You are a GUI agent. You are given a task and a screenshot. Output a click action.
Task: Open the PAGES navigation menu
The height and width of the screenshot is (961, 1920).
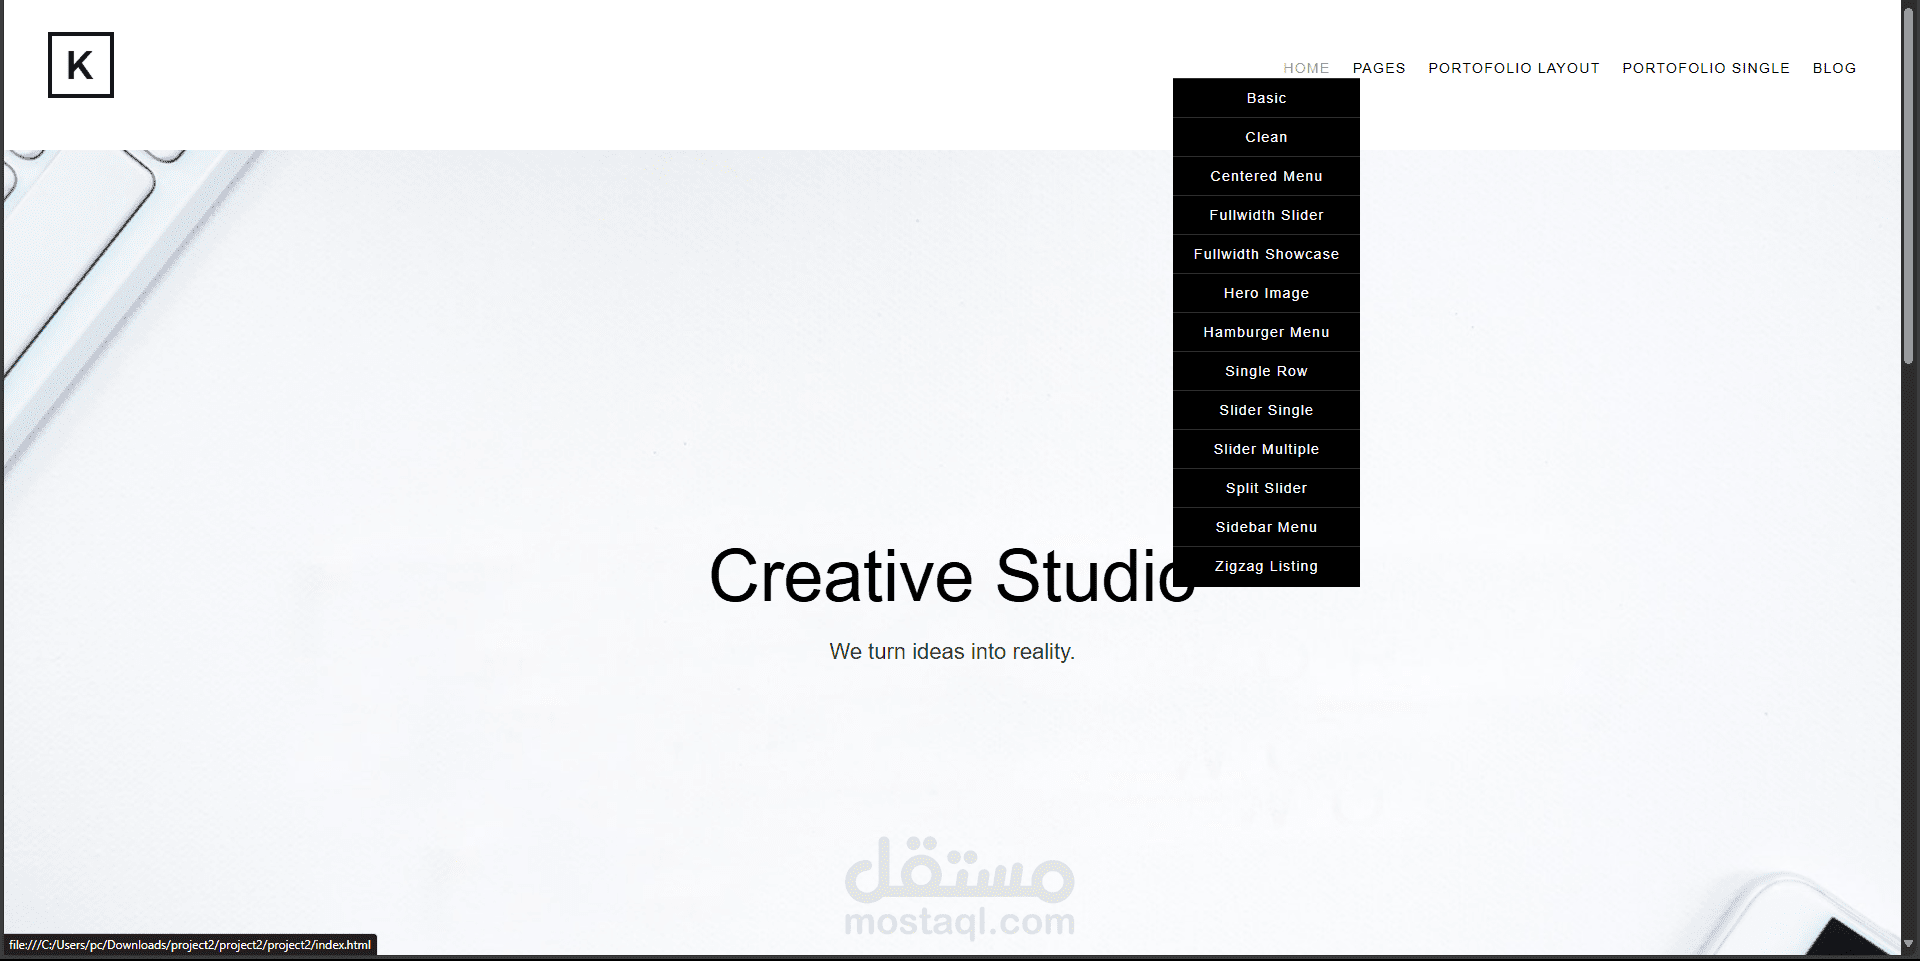point(1379,68)
